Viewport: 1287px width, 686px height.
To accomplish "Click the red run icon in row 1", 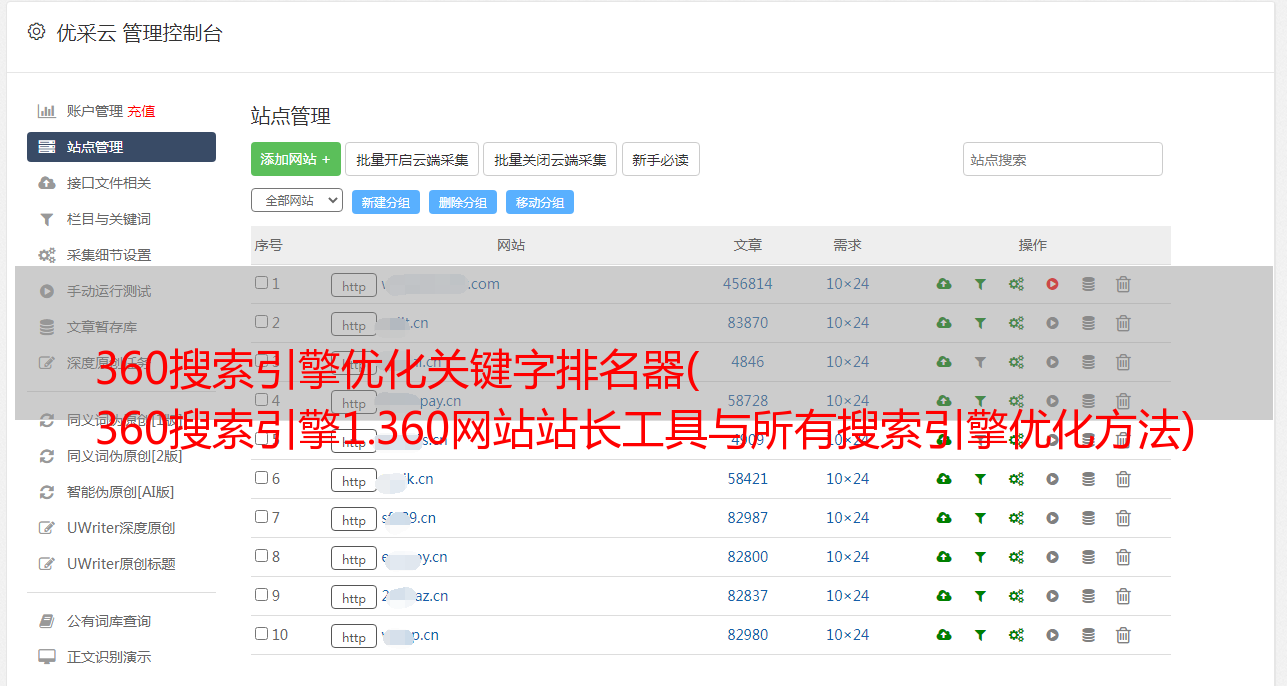I will [x=1052, y=284].
